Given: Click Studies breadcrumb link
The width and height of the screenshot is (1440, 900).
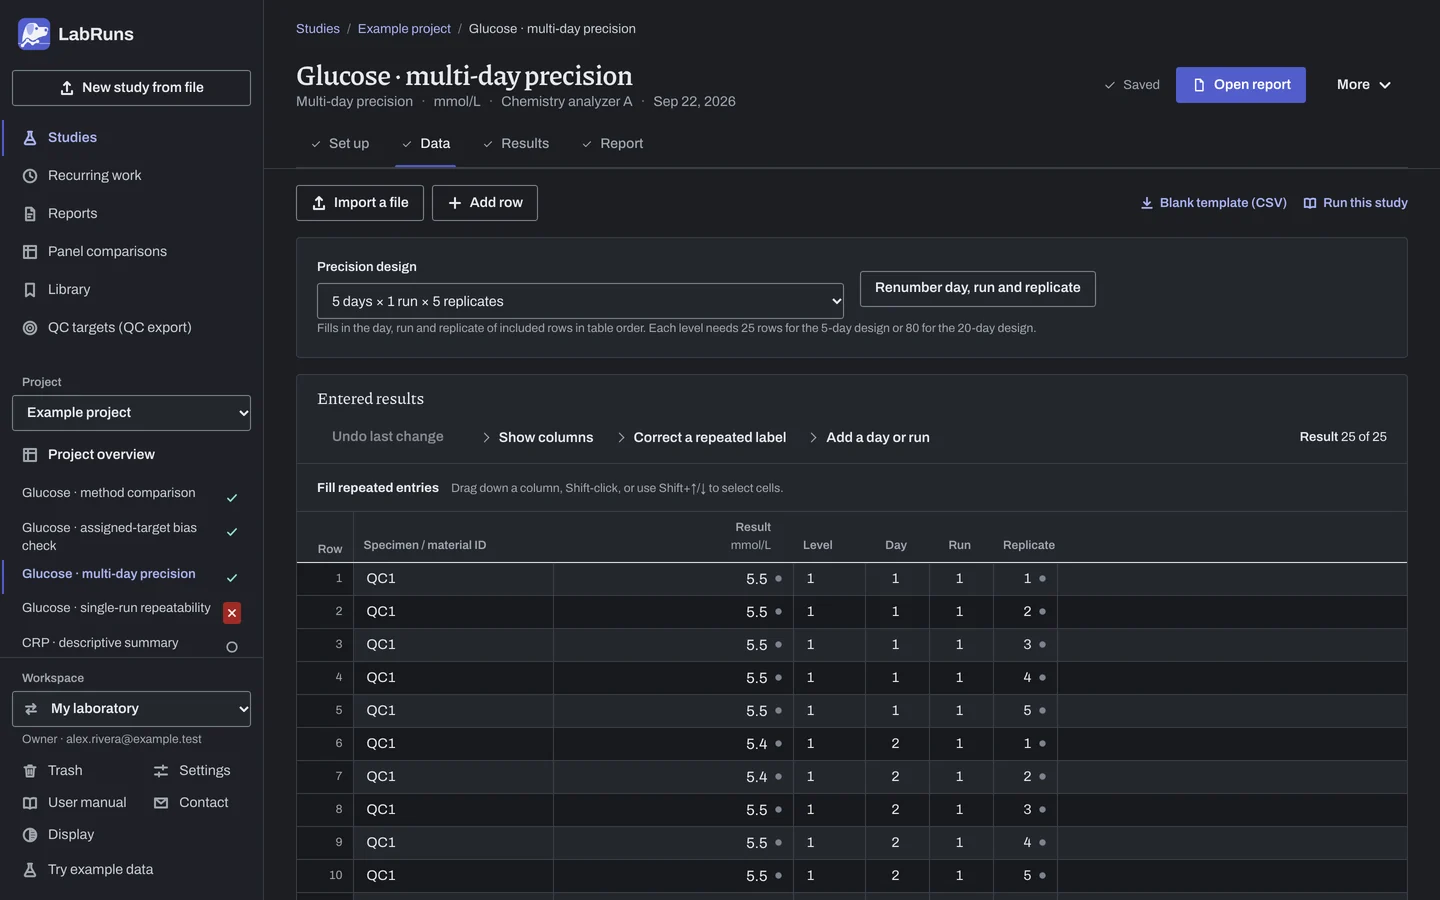Looking at the screenshot, I should pyautogui.click(x=318, y=29).
